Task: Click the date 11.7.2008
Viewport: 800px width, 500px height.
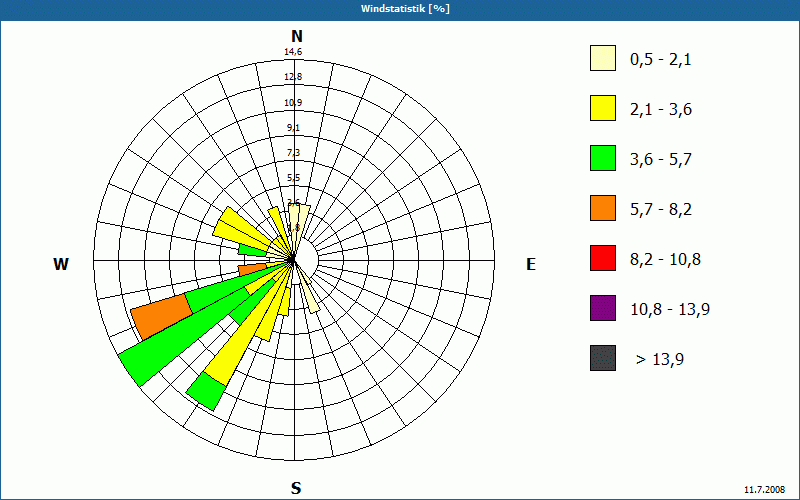Action: 764,490
